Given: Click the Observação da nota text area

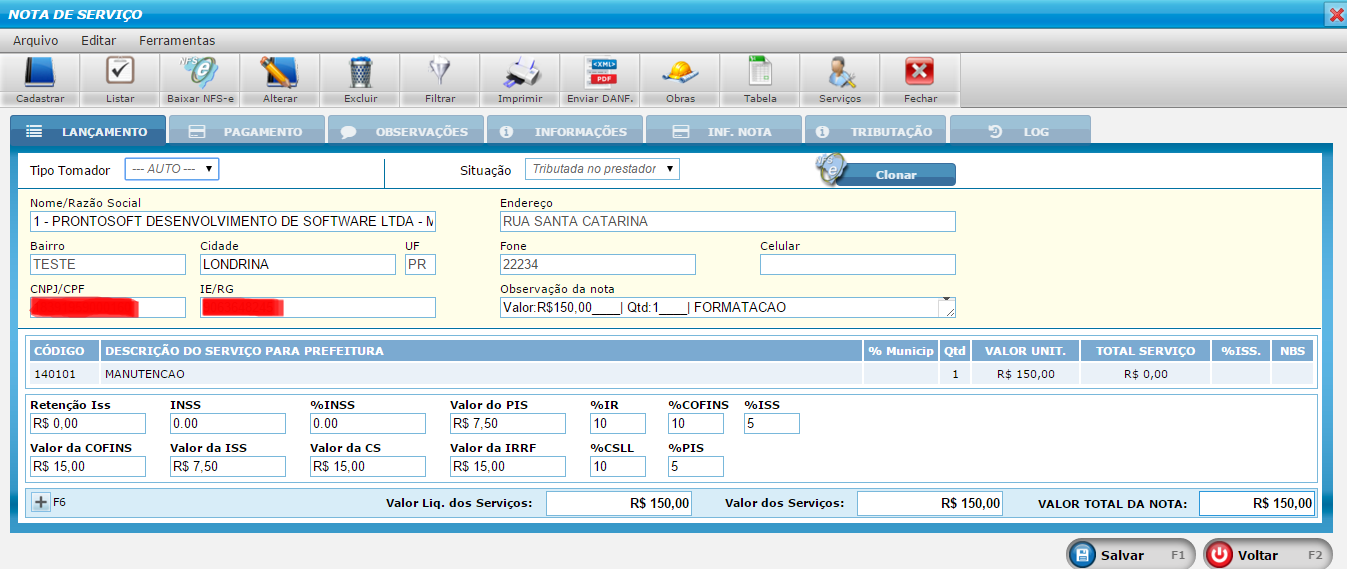Looking at the screenshot, I should pyautogui.click(x=728, y=307).
